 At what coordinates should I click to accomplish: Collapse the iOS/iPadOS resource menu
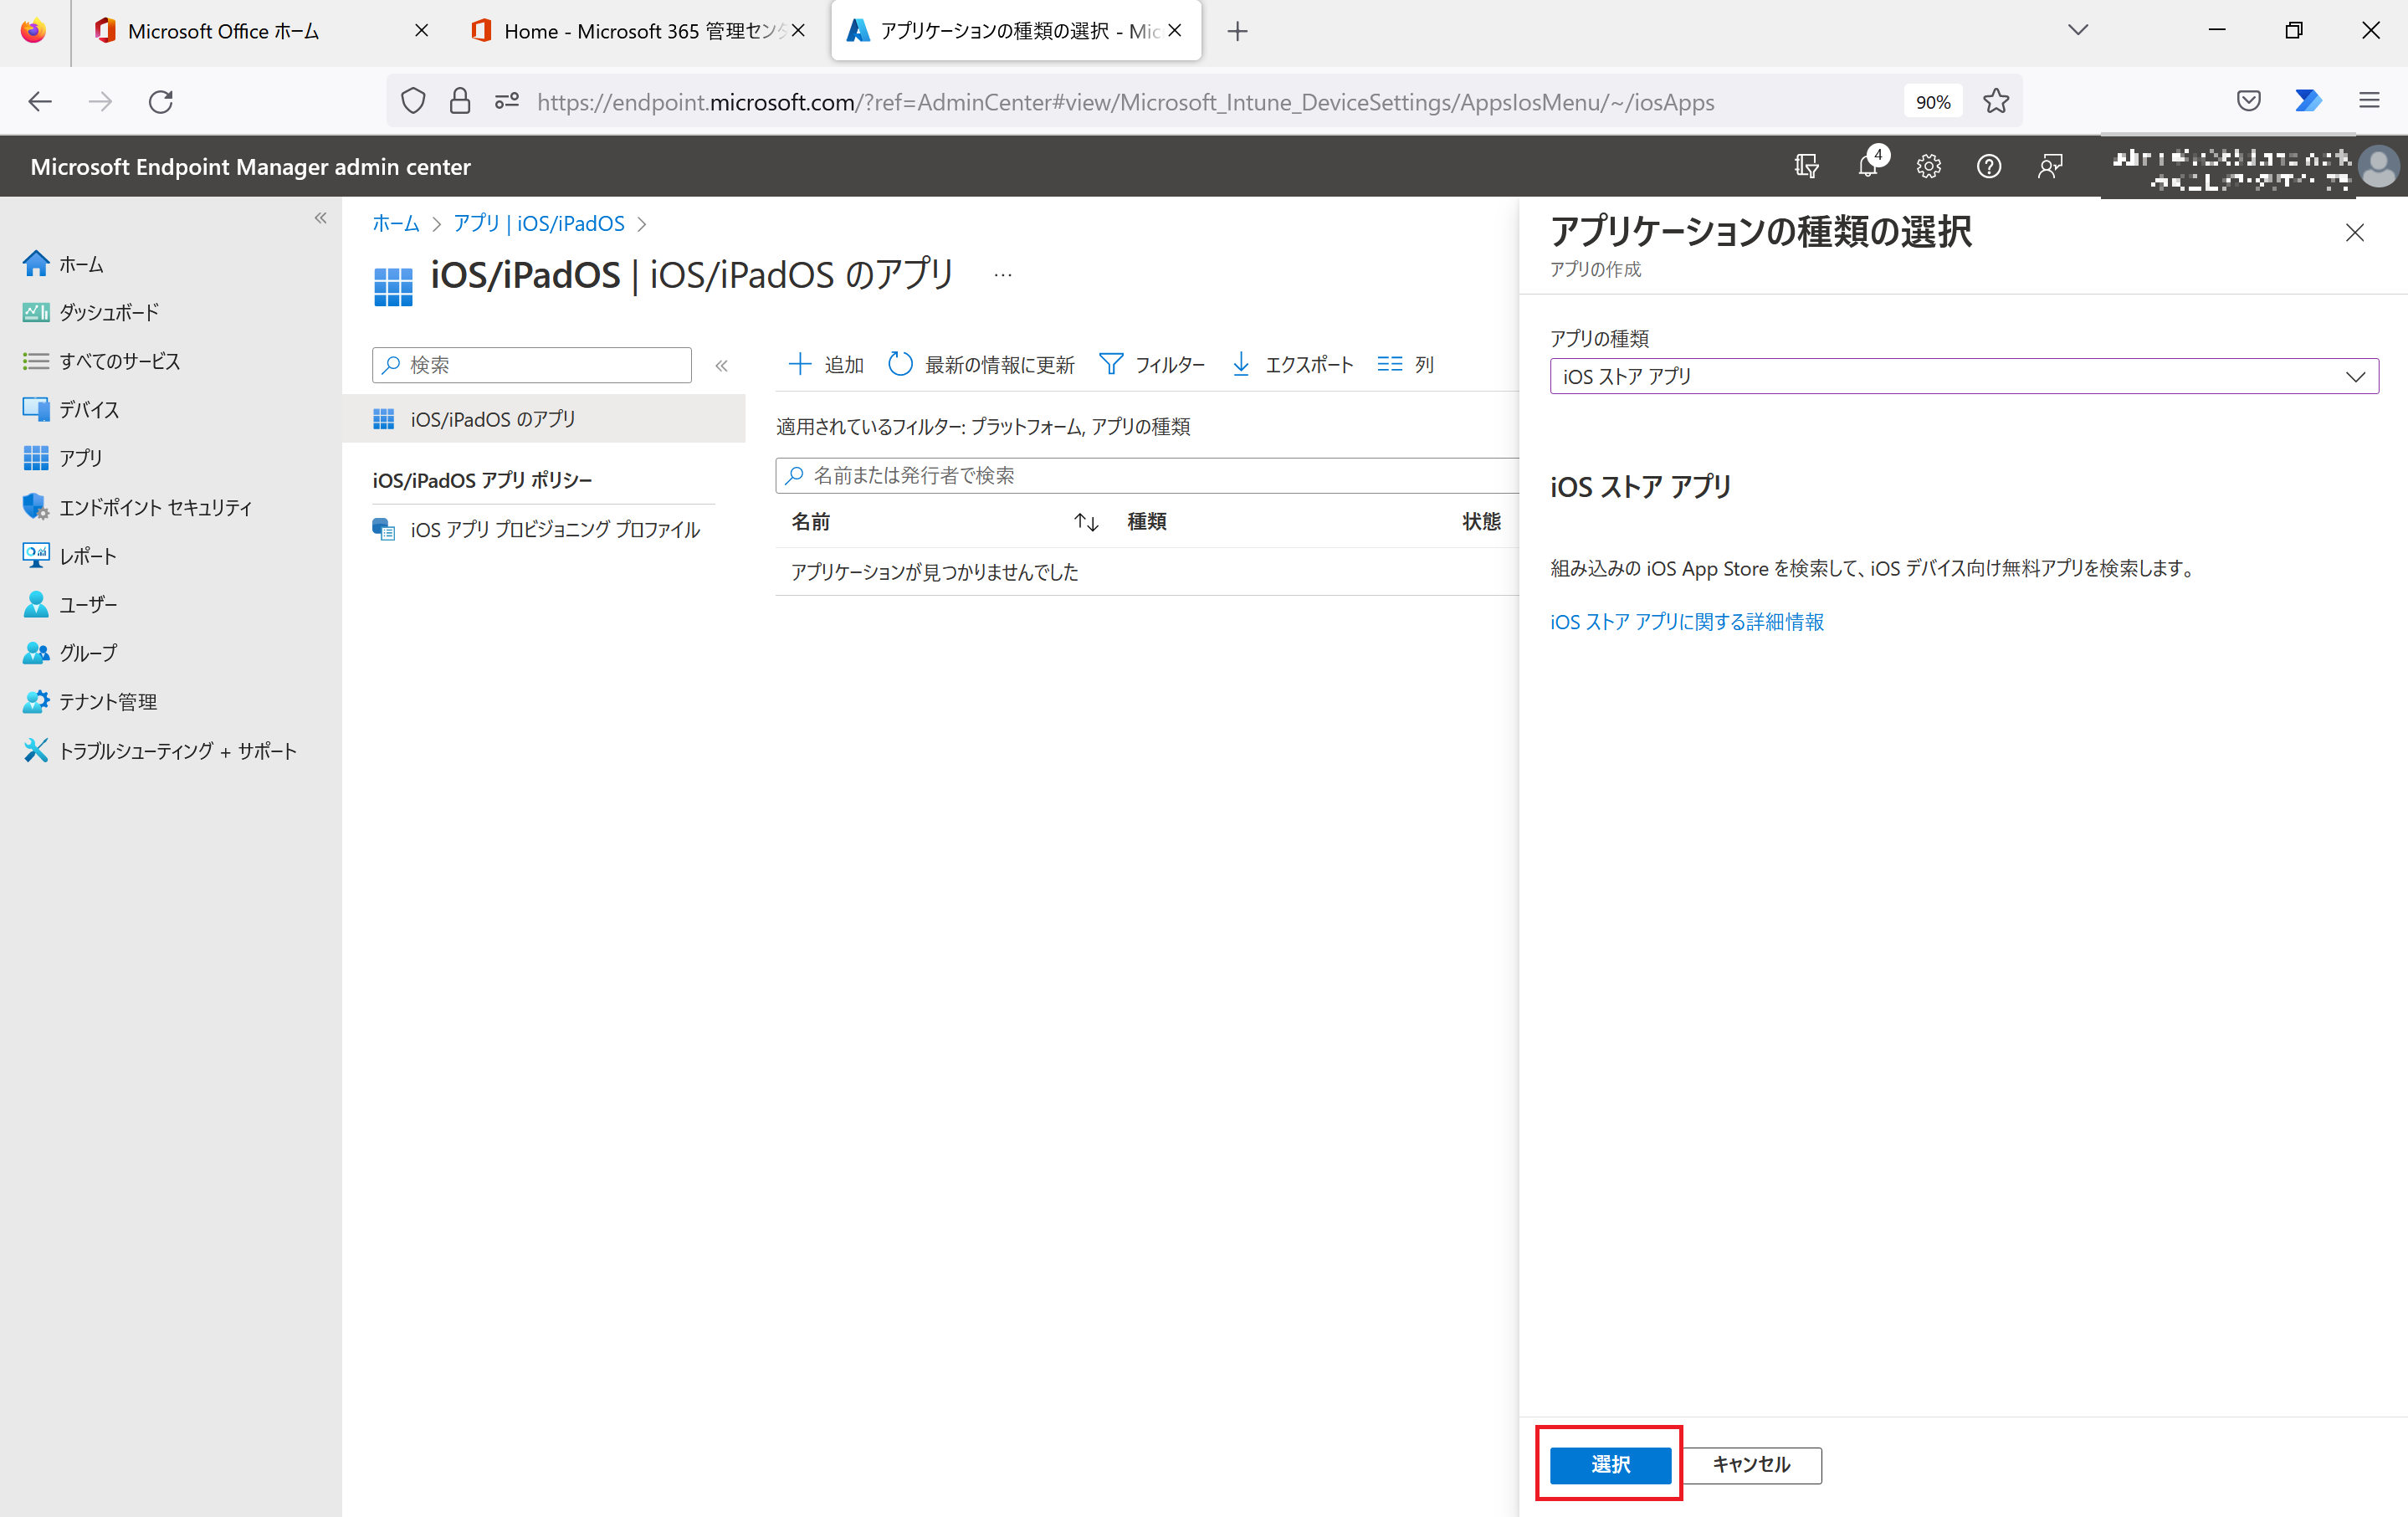pos(721,365)
